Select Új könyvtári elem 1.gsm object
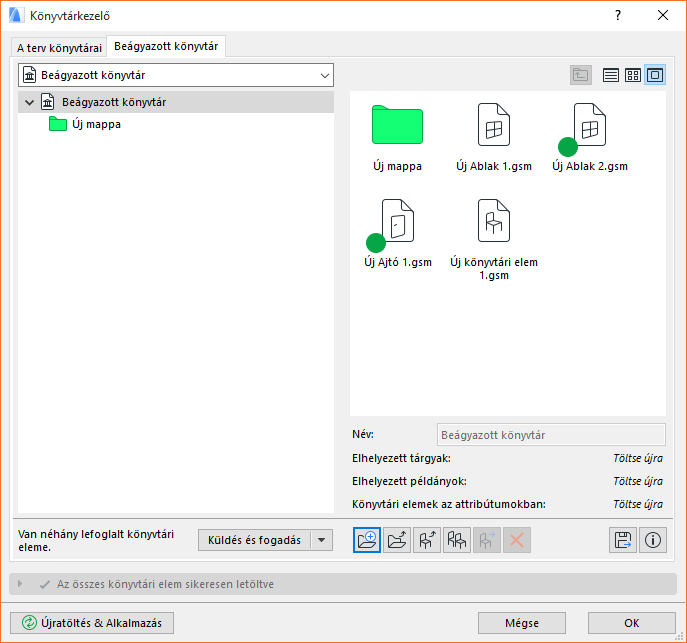This screenshot has width=687, height=643. pos(494,240)
